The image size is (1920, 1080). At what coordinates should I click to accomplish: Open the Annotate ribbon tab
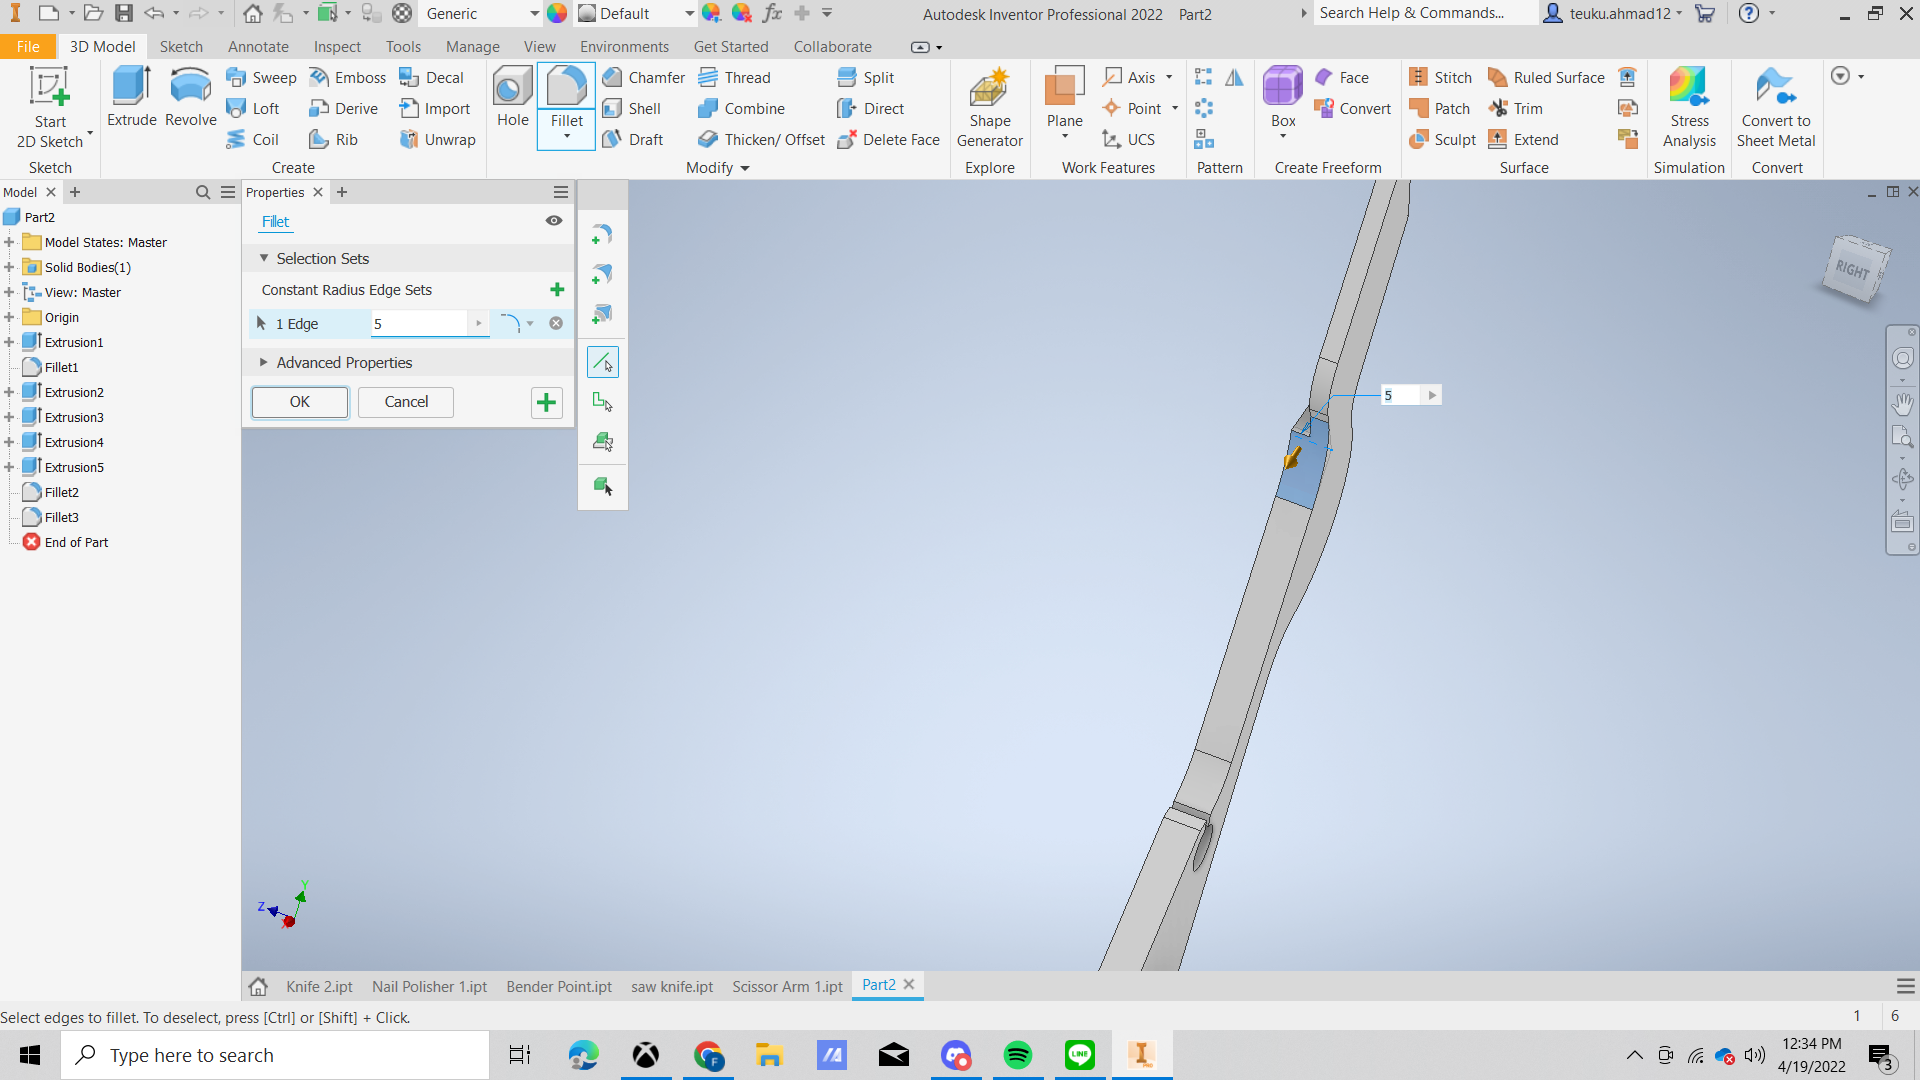[x=257, y=47]
